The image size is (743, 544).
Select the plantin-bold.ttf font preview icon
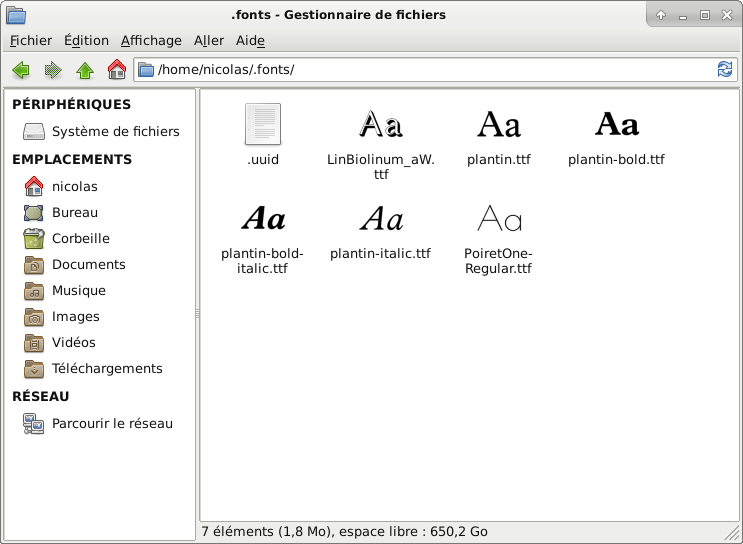click(616, 124)
